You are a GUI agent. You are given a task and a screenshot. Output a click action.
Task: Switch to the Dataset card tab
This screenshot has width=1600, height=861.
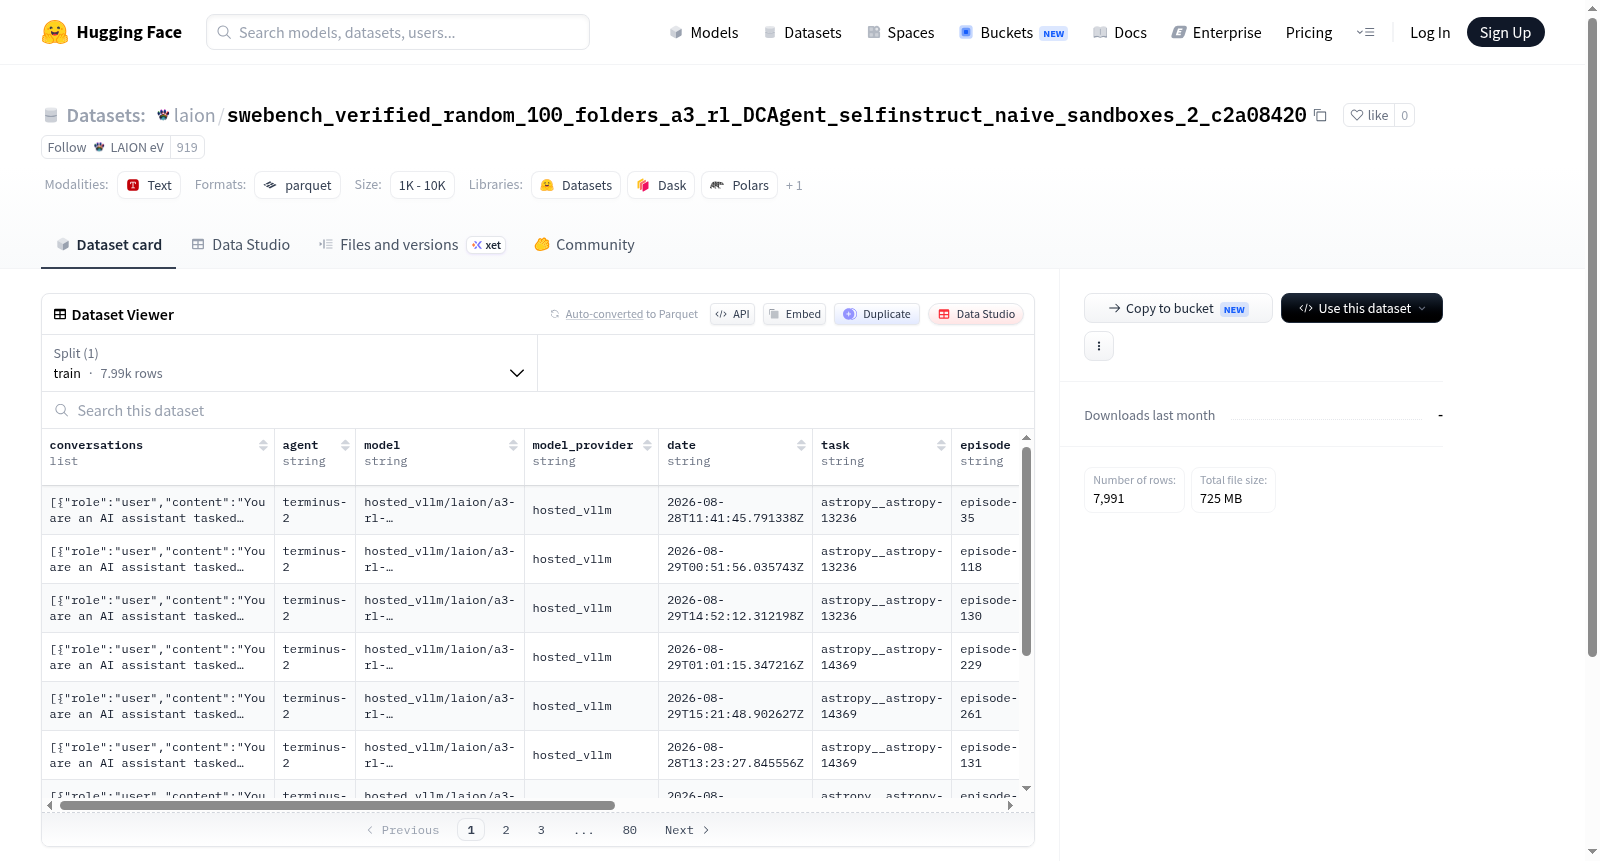(x=108, y=244)
